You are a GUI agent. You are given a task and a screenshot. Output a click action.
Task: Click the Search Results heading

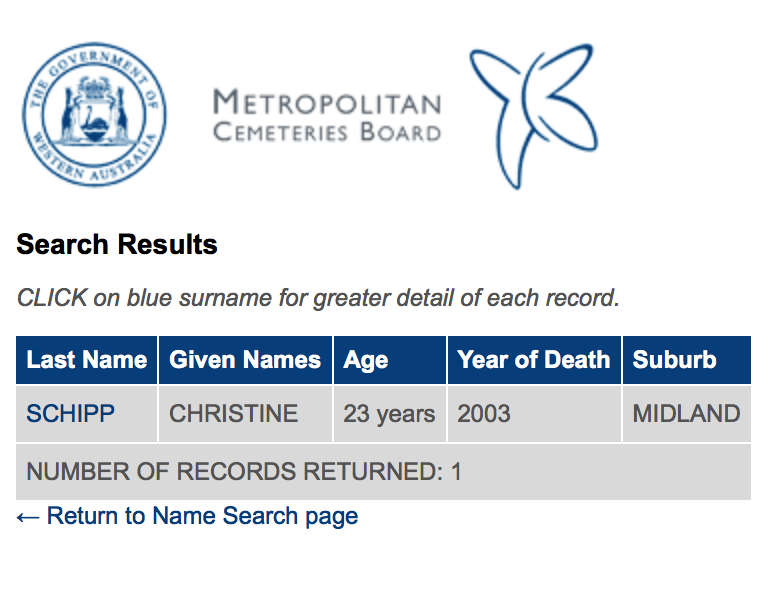pyautogui.click(x=117, y=244)
